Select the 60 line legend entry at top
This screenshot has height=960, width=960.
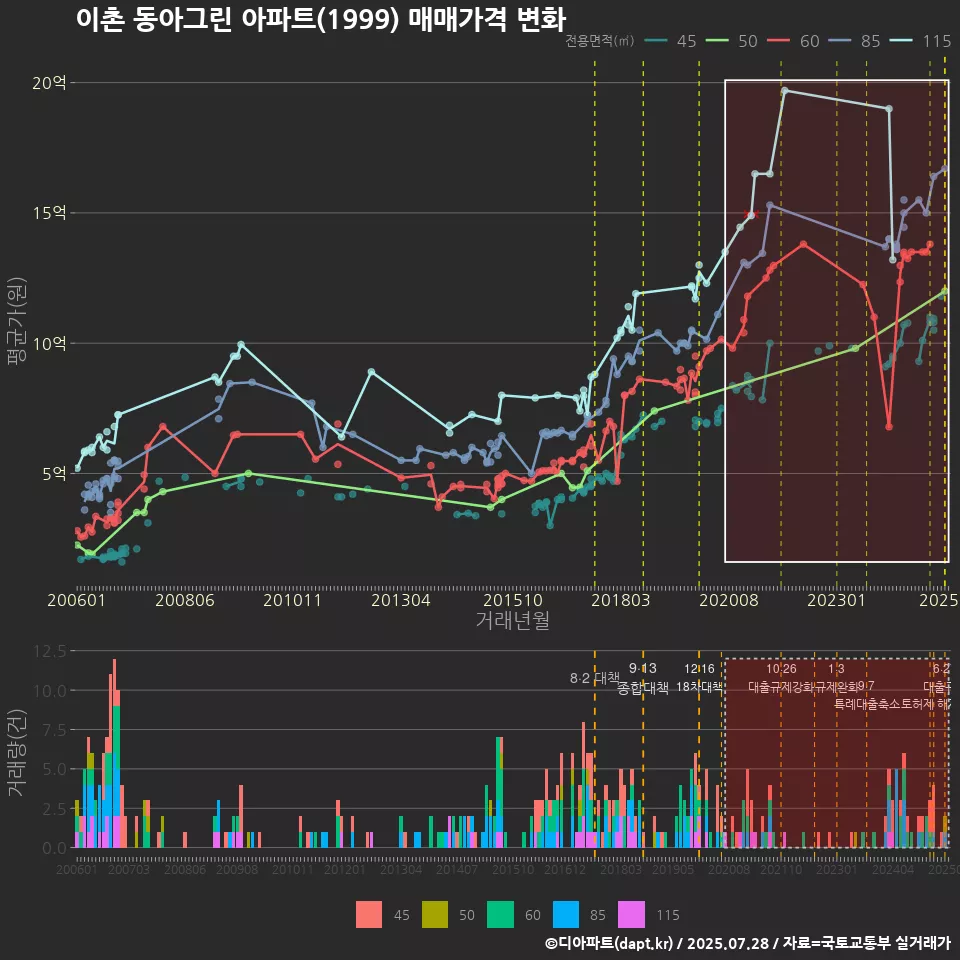(793, 41)
